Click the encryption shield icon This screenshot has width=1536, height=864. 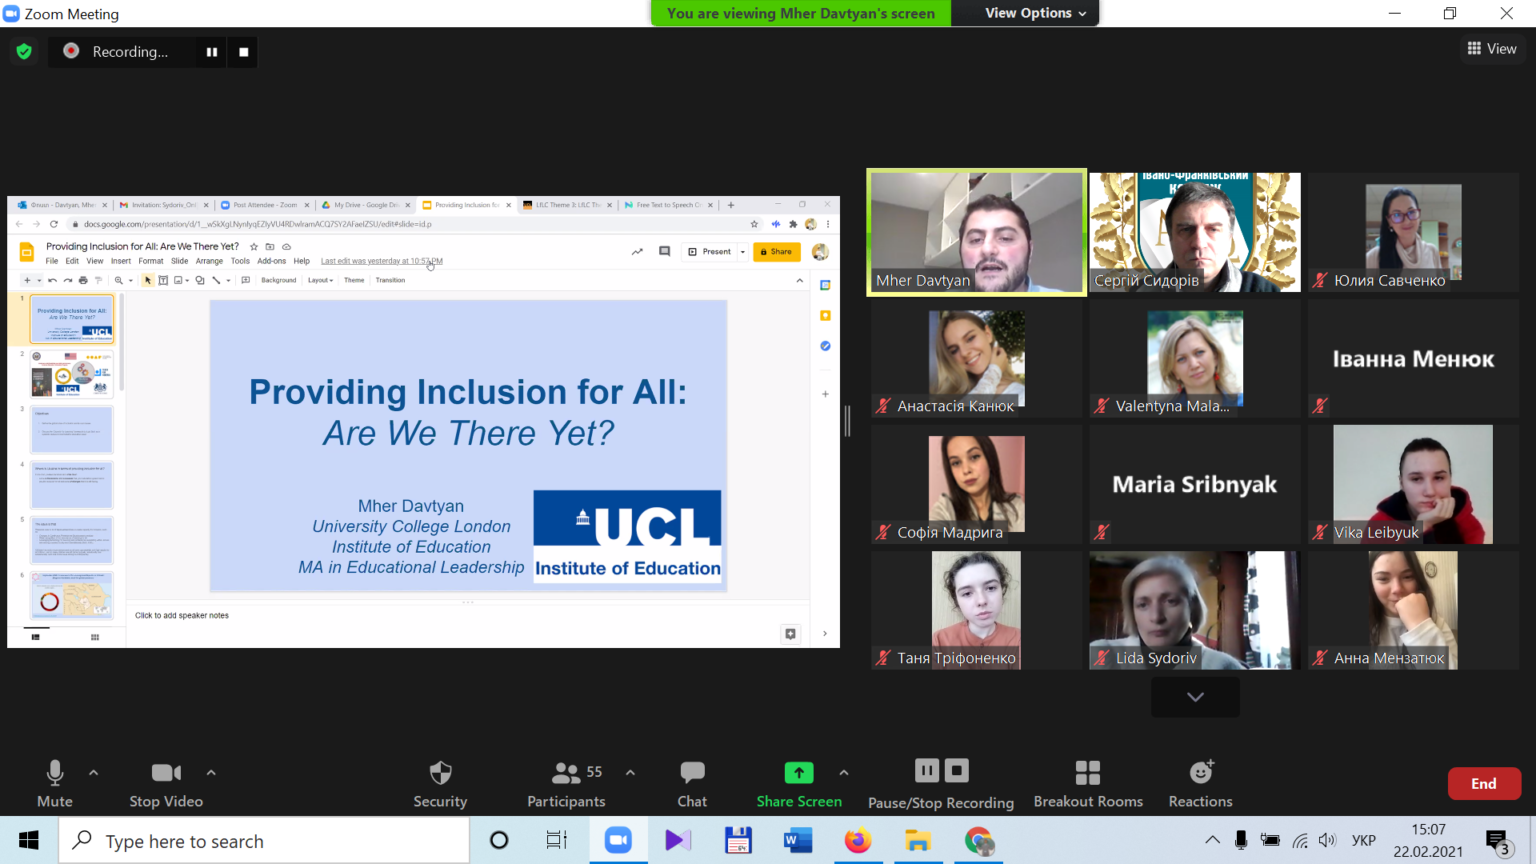[24, 51]
